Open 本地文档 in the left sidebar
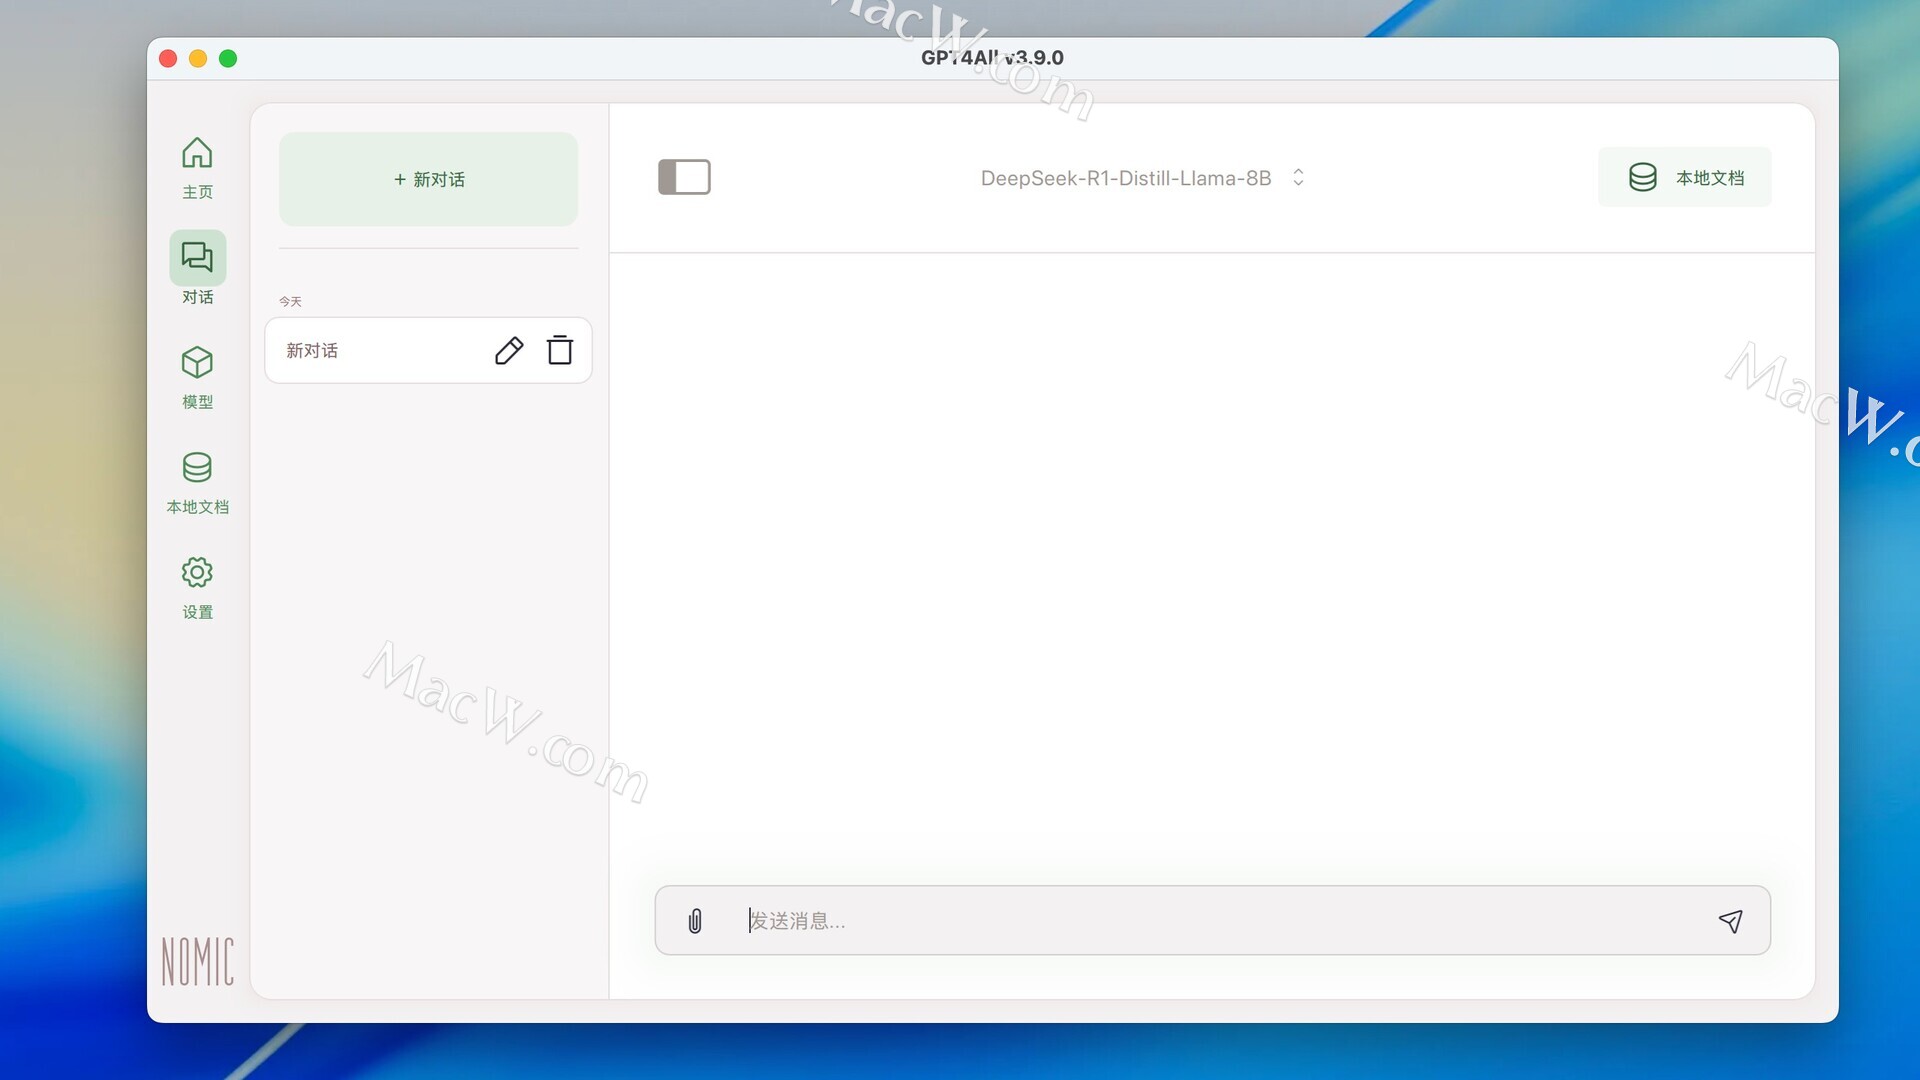Viewport: 1920px width, 1080px height. pos(197,483)
